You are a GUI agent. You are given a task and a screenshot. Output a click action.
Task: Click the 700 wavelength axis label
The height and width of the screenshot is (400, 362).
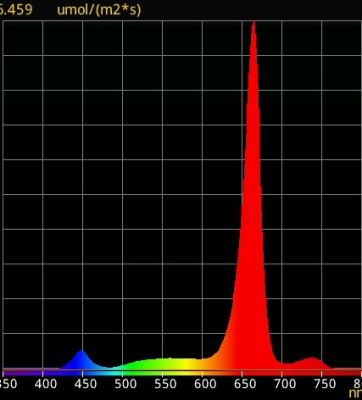285,384
